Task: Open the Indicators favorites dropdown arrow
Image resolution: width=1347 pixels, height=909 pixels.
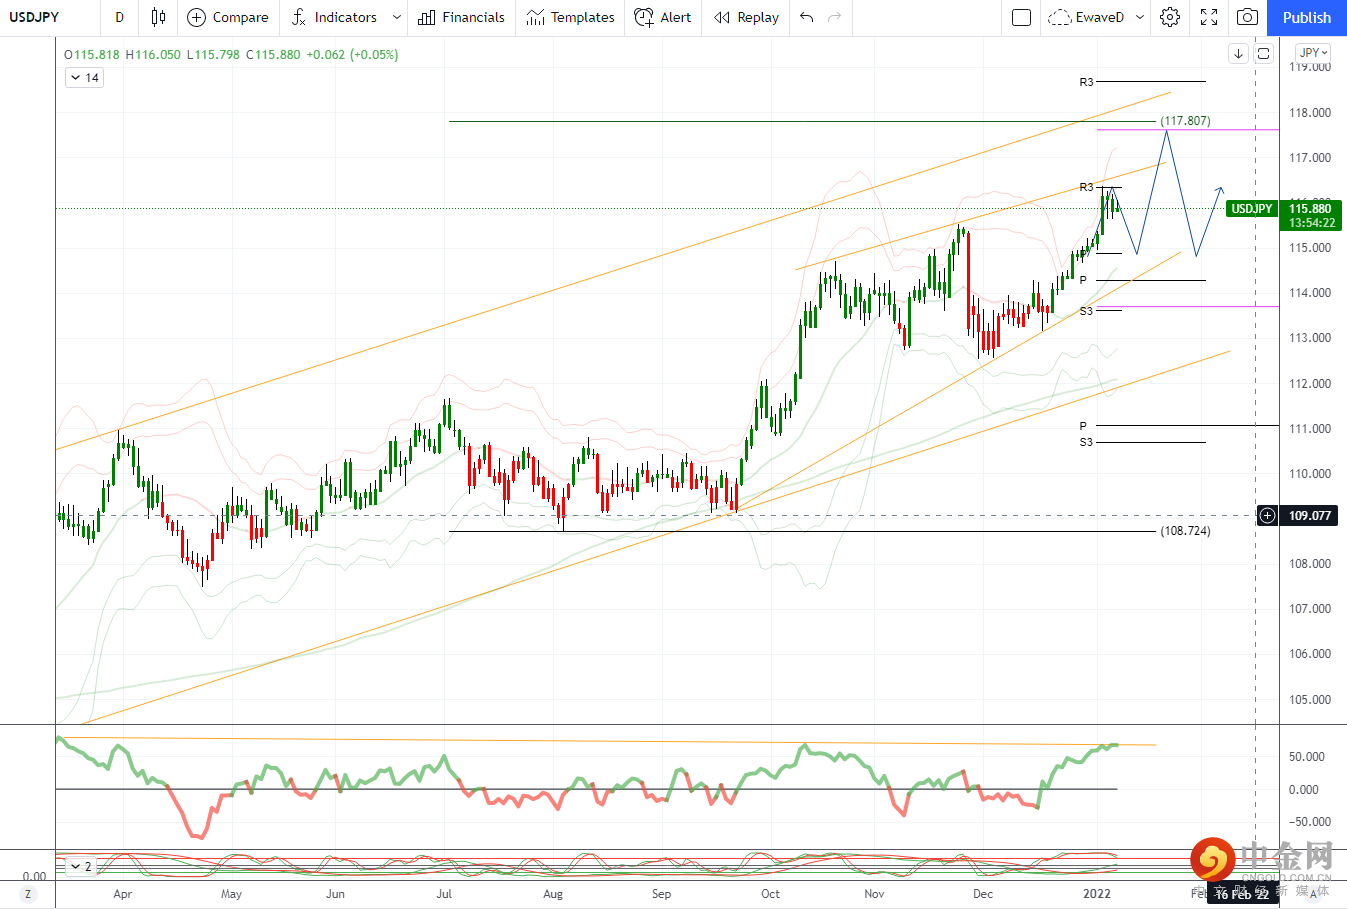Action: coord(397,17)
